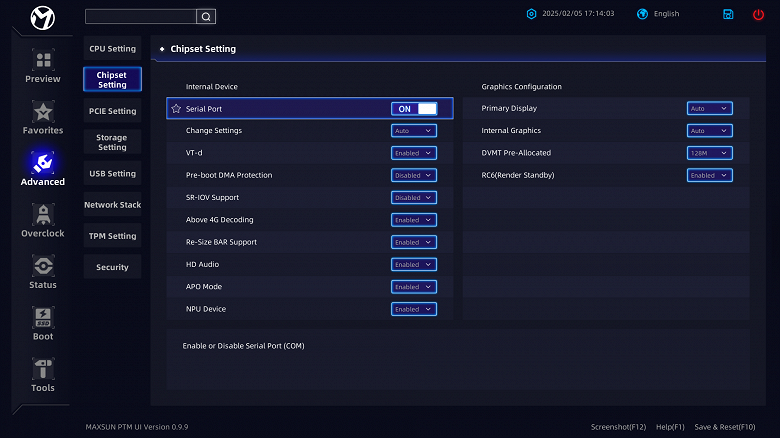780x438 pixels.
Task: Open the Boot section icon
Action: pos(42,317)
